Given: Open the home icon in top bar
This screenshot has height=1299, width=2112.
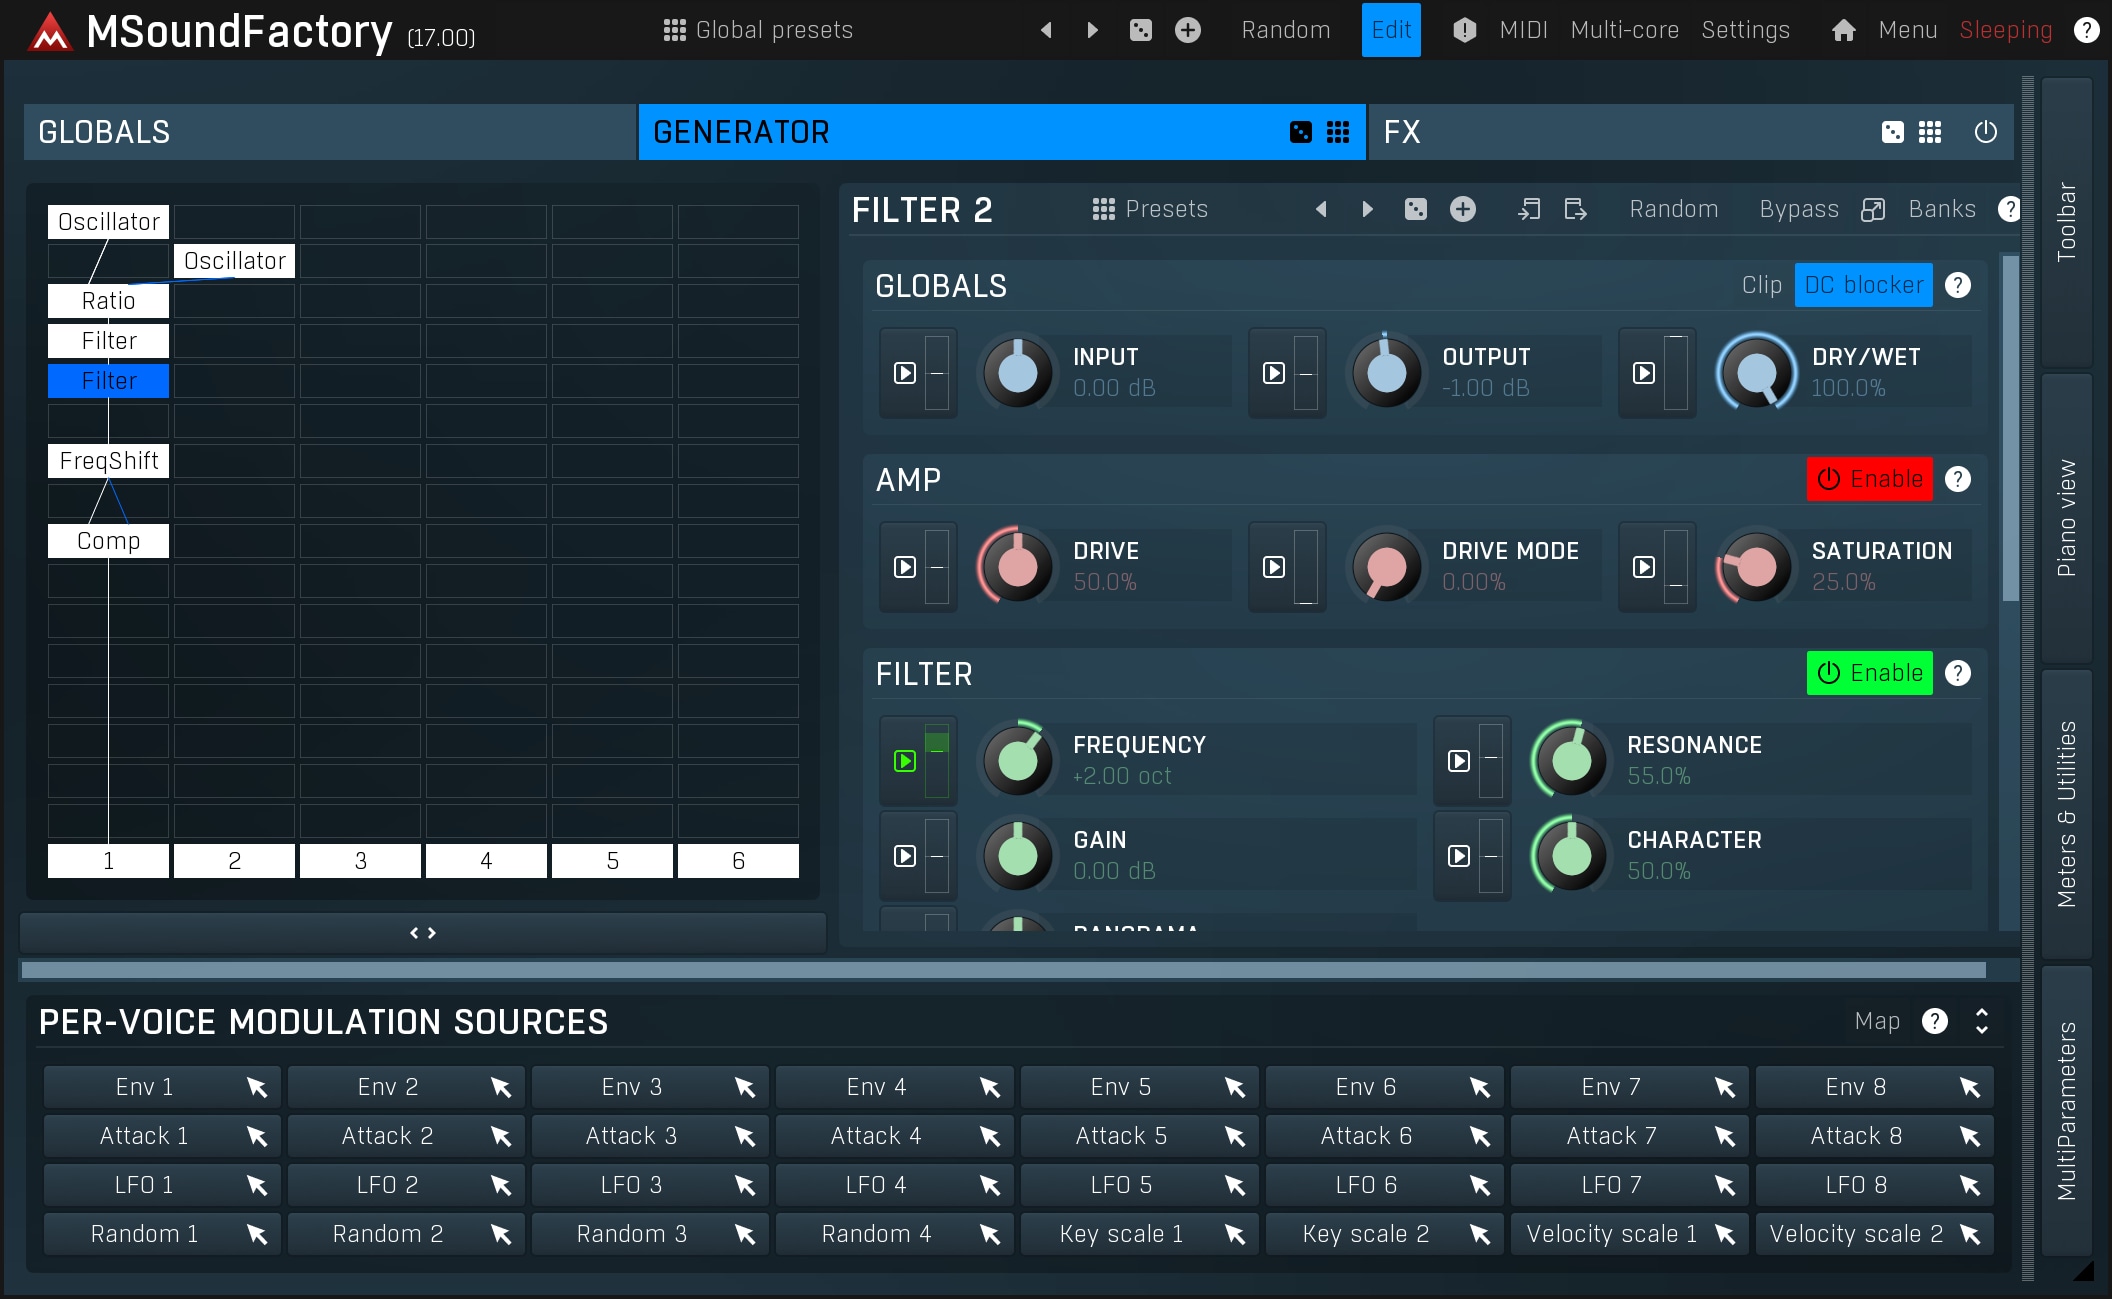Looking at the screenshot, I should pos(1843,30).
